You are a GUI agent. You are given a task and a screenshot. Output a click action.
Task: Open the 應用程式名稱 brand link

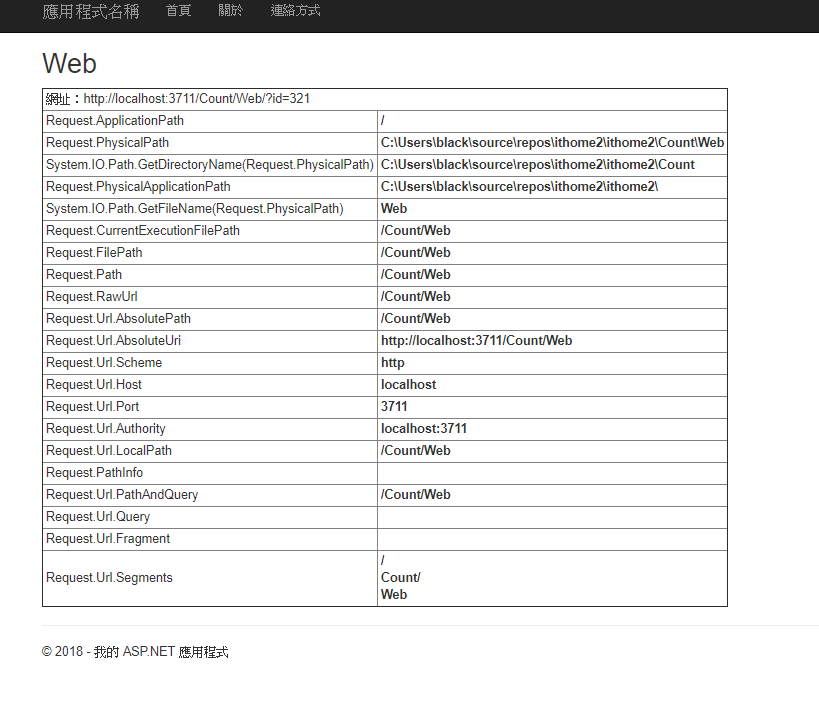tap(90, 11)
